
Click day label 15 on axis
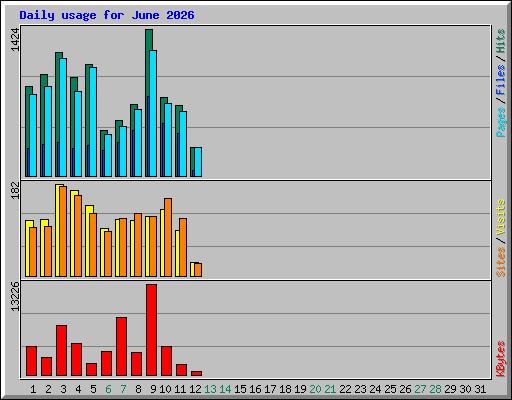(x=240, y=389)
